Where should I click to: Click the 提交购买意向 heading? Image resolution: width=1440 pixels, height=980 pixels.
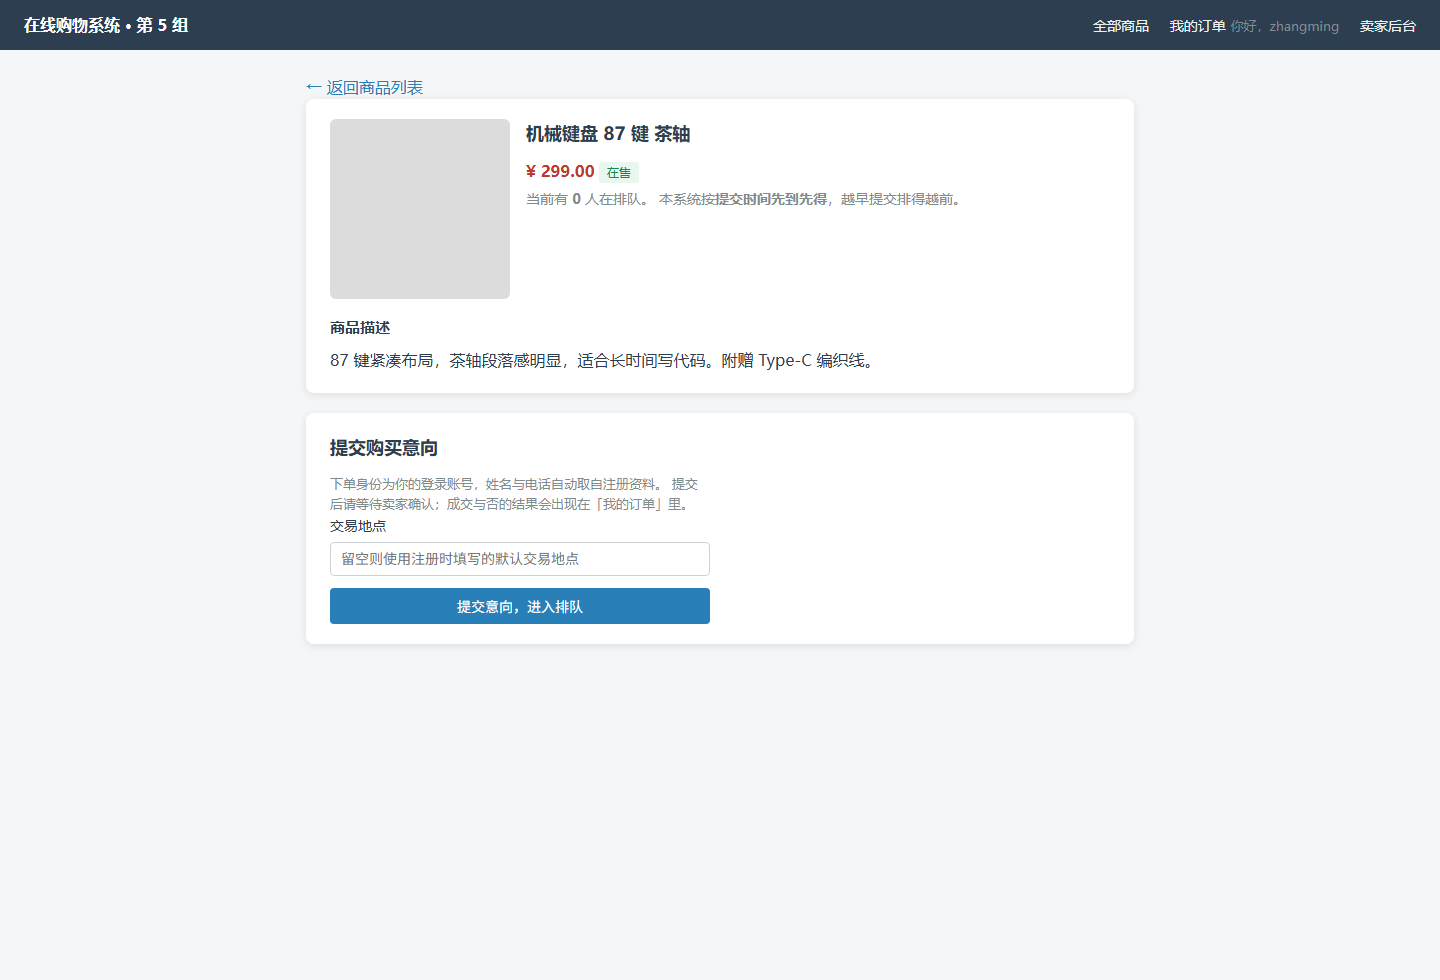[x=384, y=448]
